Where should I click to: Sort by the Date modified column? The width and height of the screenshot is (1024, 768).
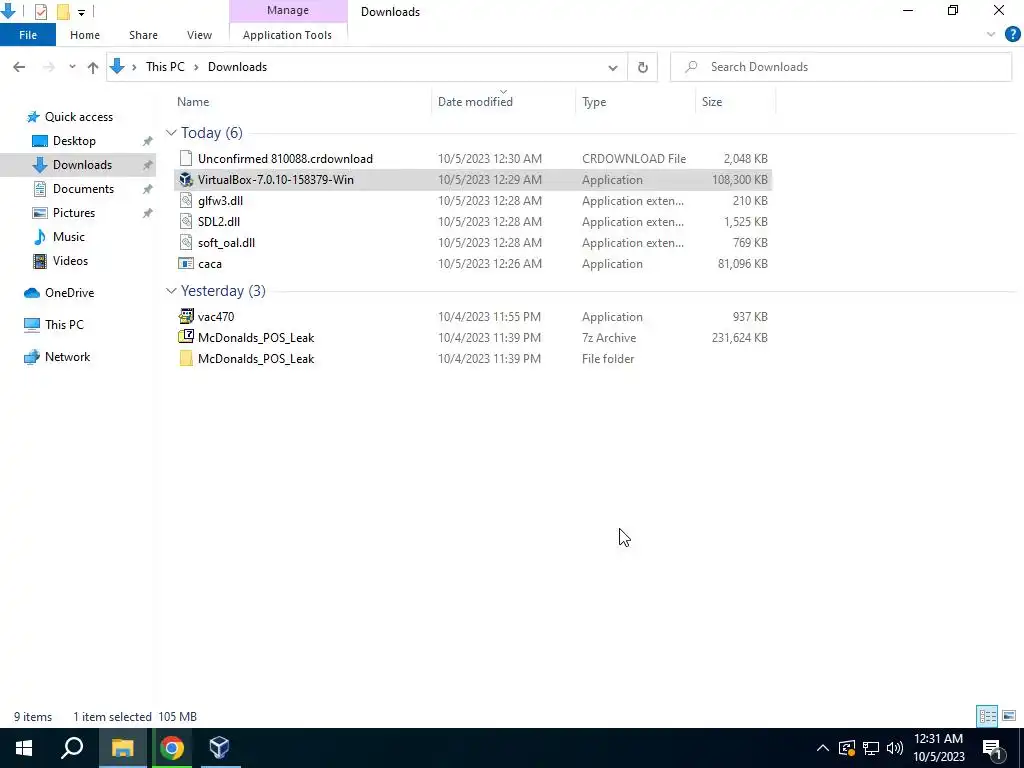475,102
